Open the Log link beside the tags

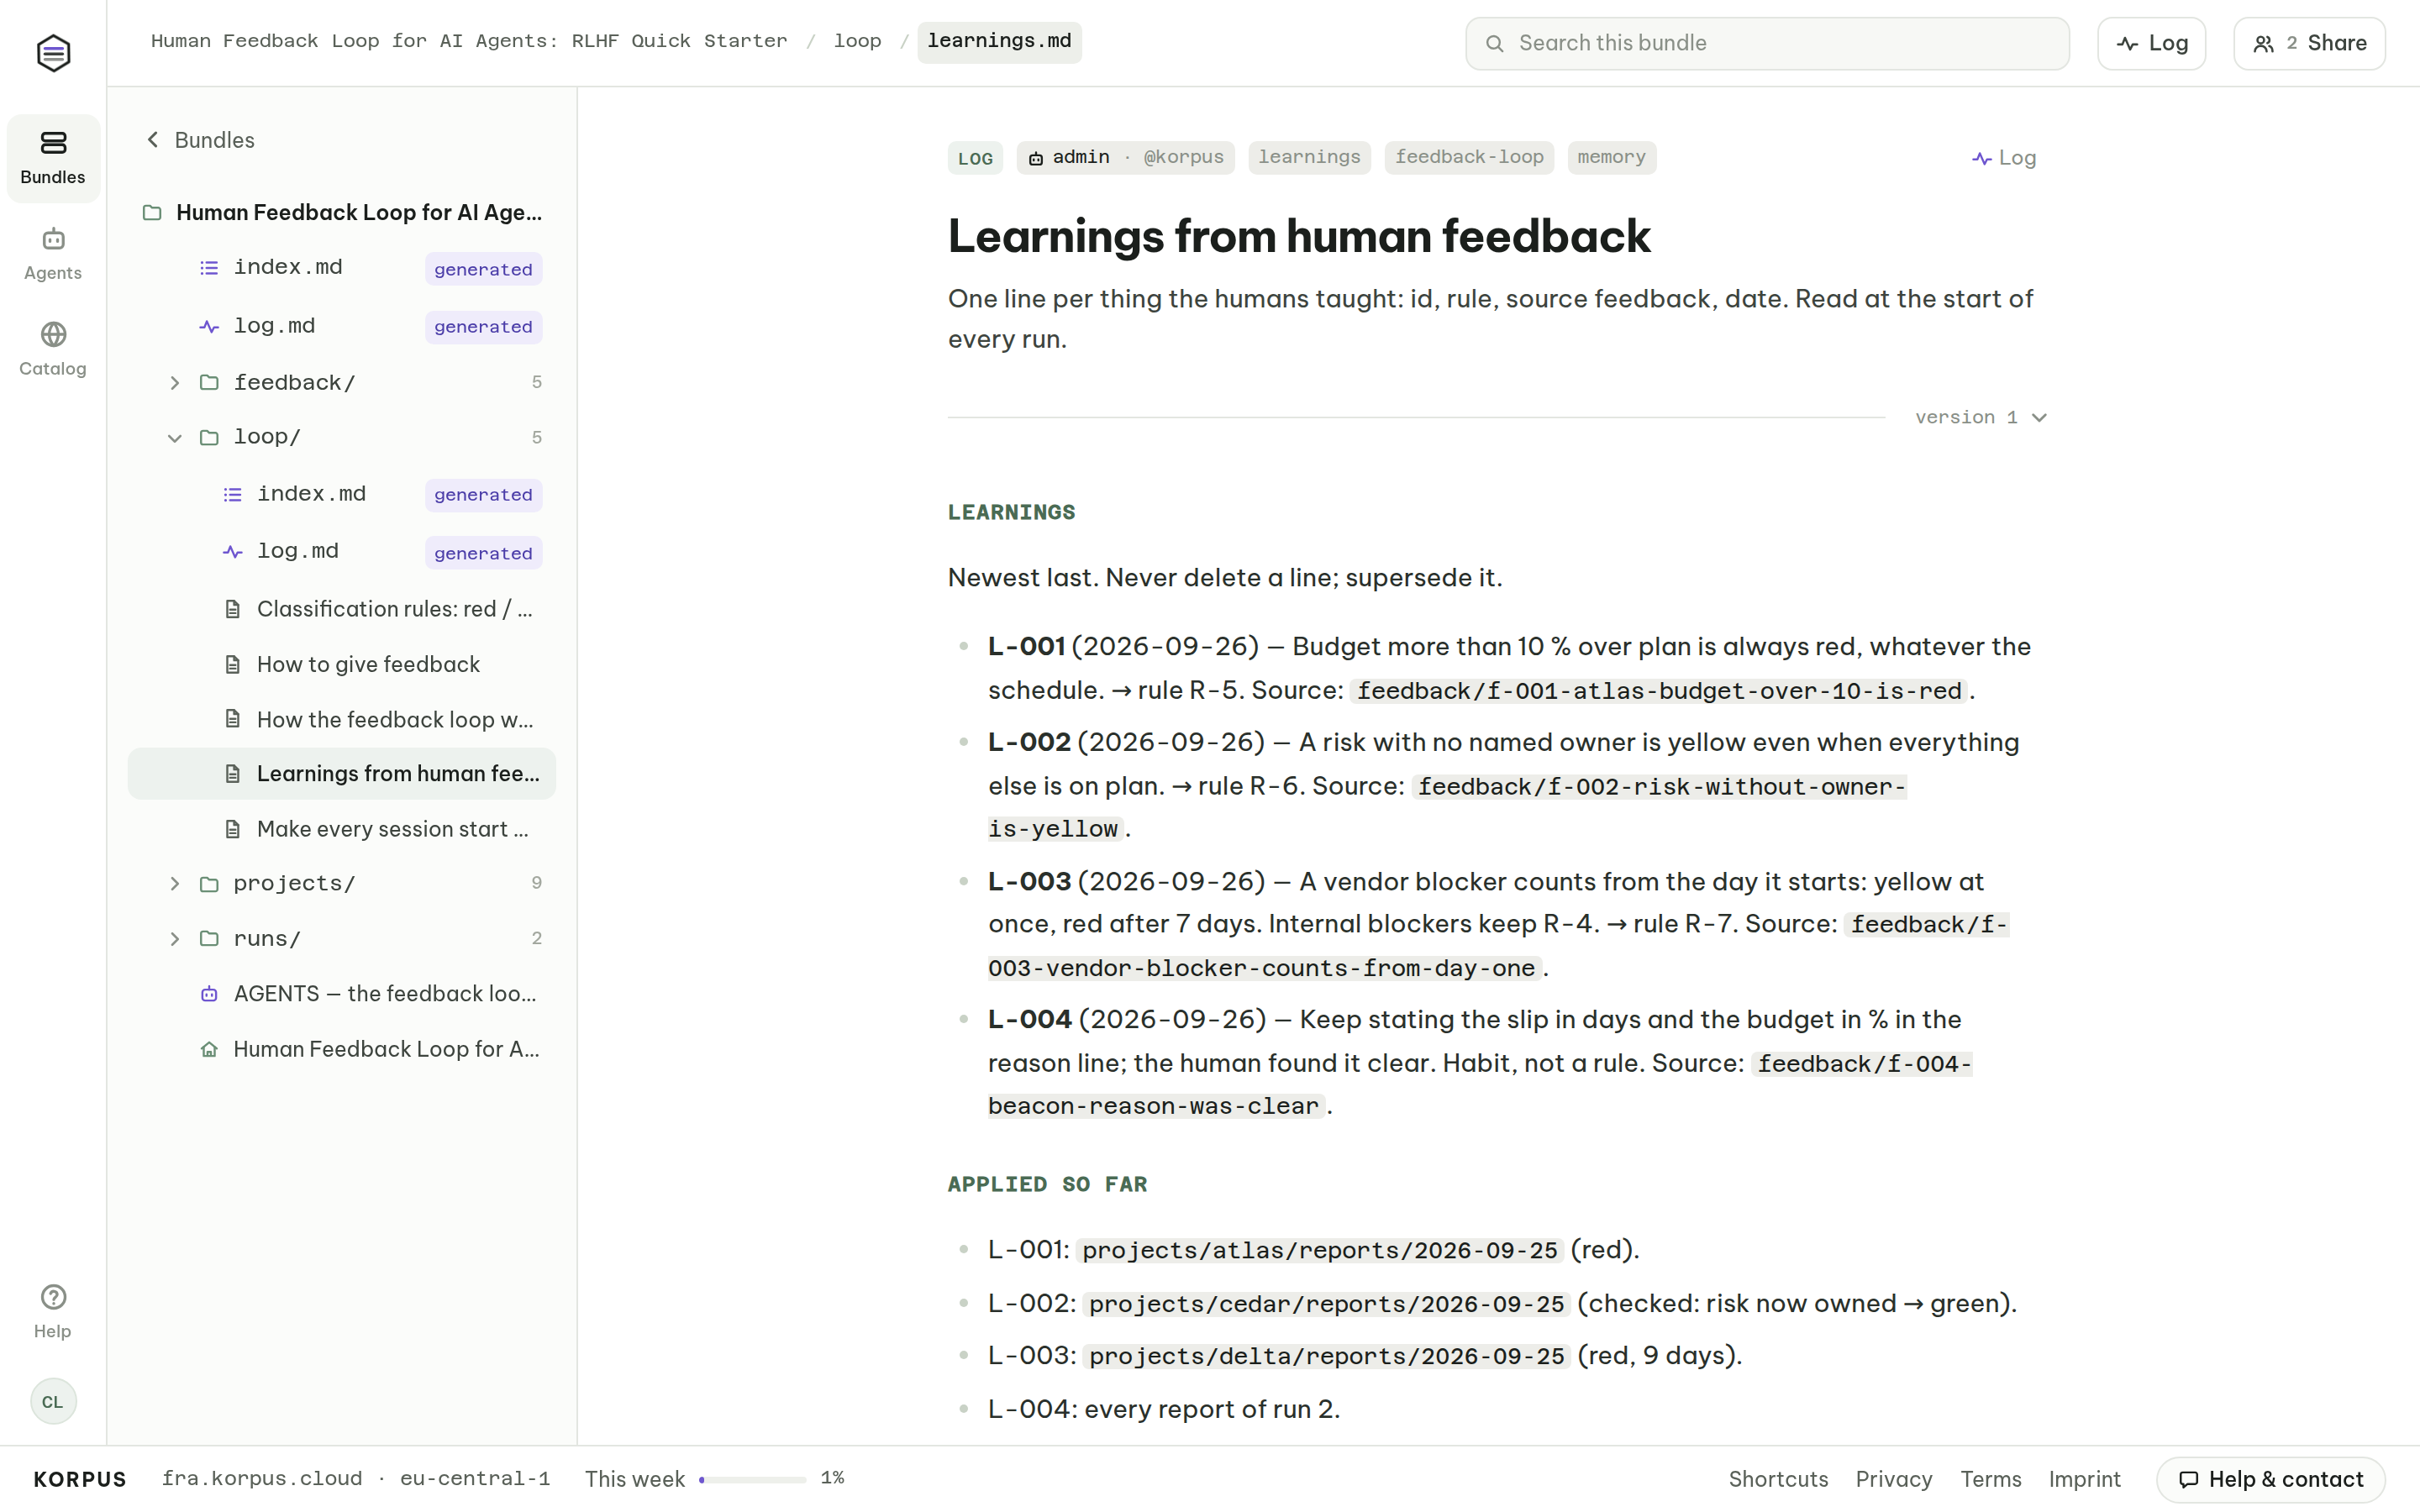click(x=2004, y=158)
